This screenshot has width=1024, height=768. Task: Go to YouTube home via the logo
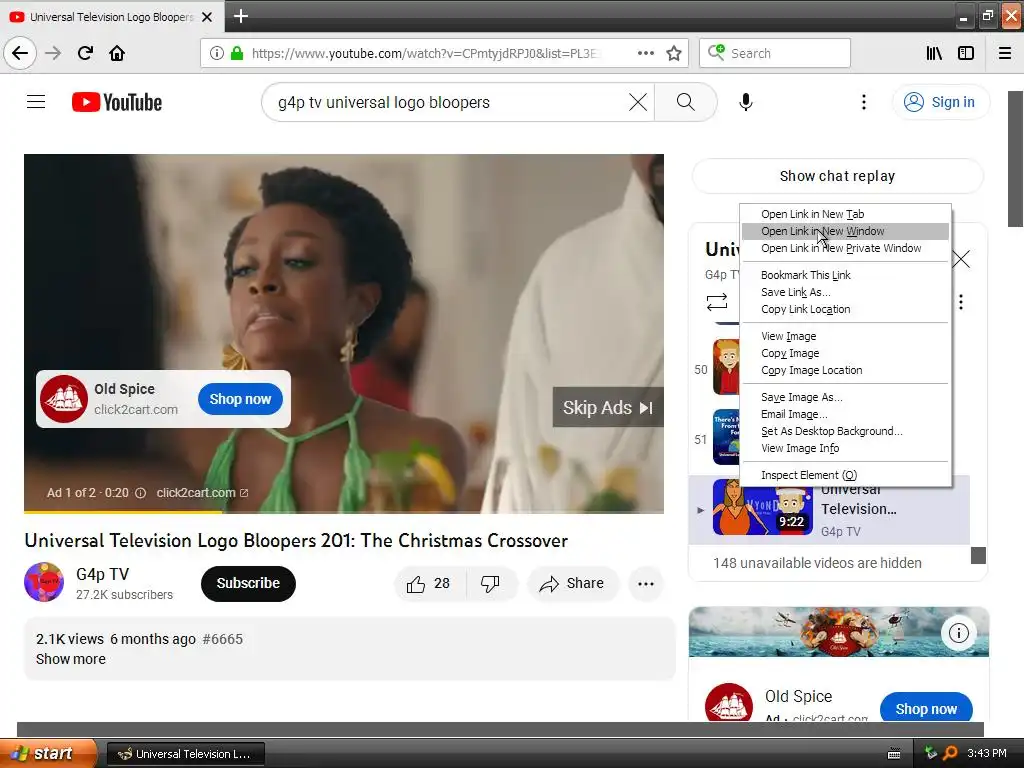tap(117, 102)
